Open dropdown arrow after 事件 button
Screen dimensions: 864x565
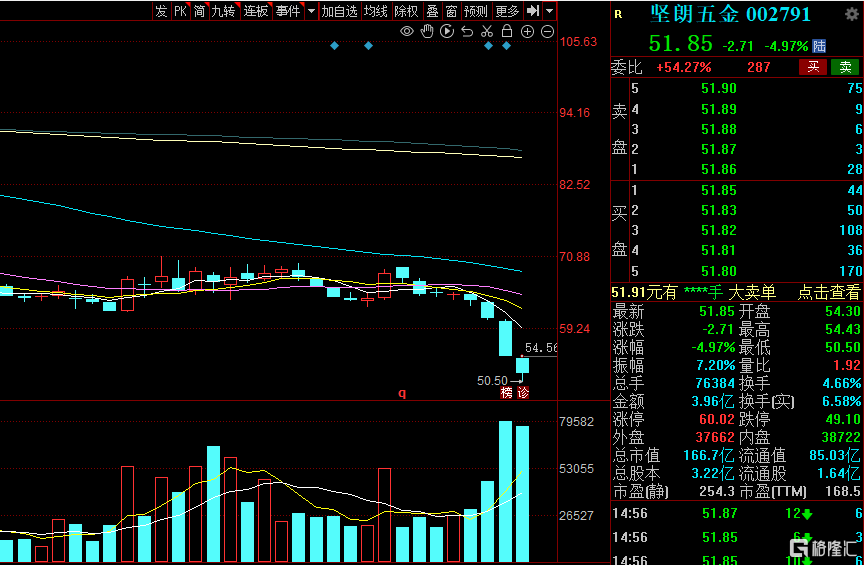tap(311, 10)
